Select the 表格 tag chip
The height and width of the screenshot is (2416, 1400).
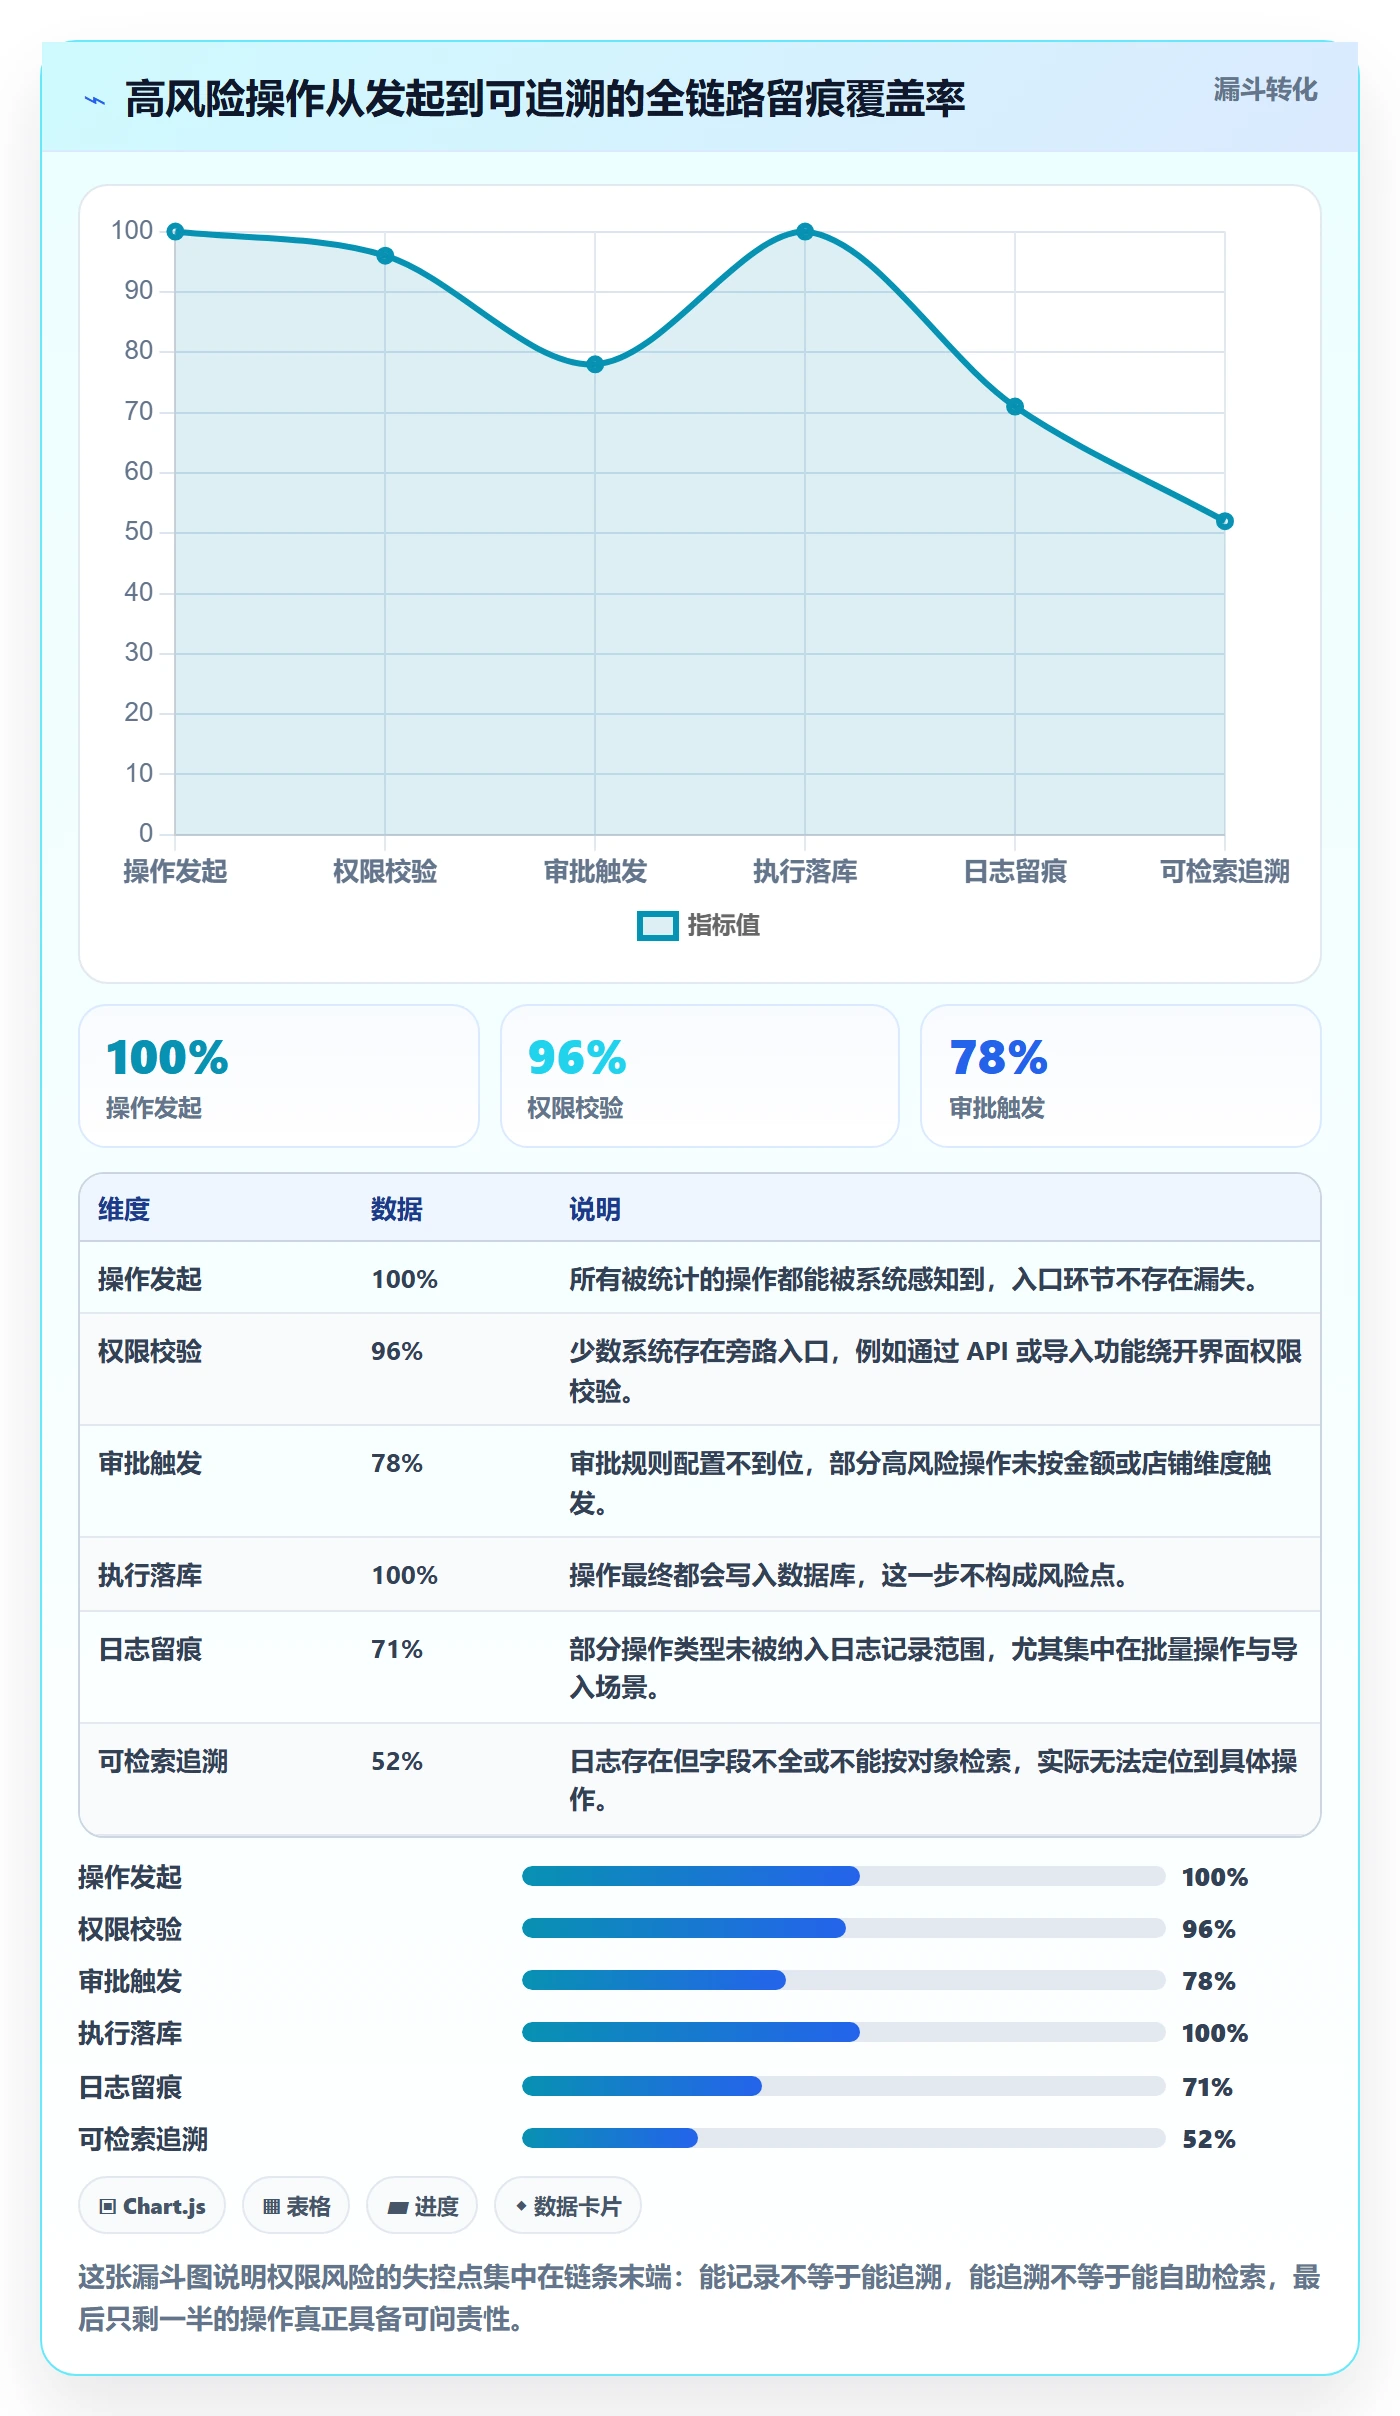coord(296,2205)
